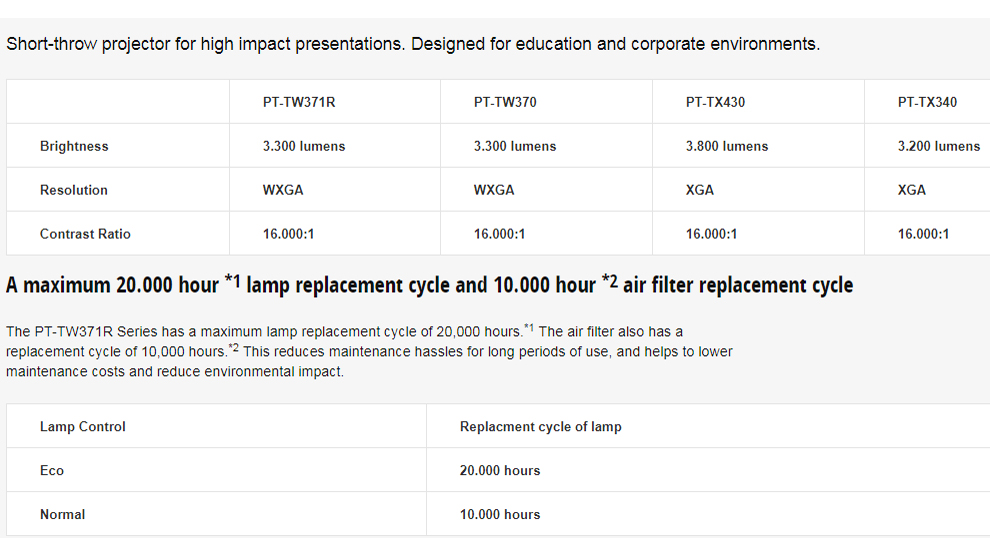Screen dimensions: 990x557
Task: Select the Normal lamp control row
Action: tap(498, 514)
